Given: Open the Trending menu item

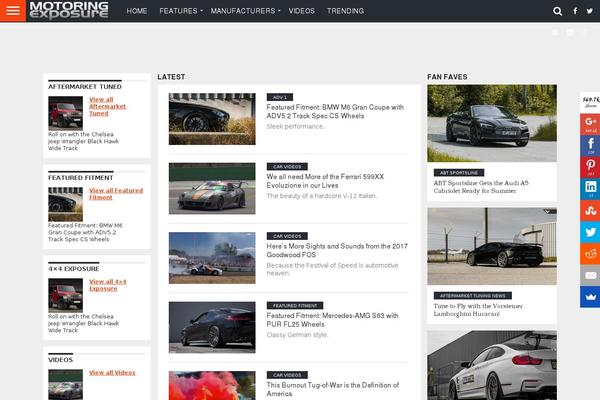Looking at the screenshot, I should [345, 11].
